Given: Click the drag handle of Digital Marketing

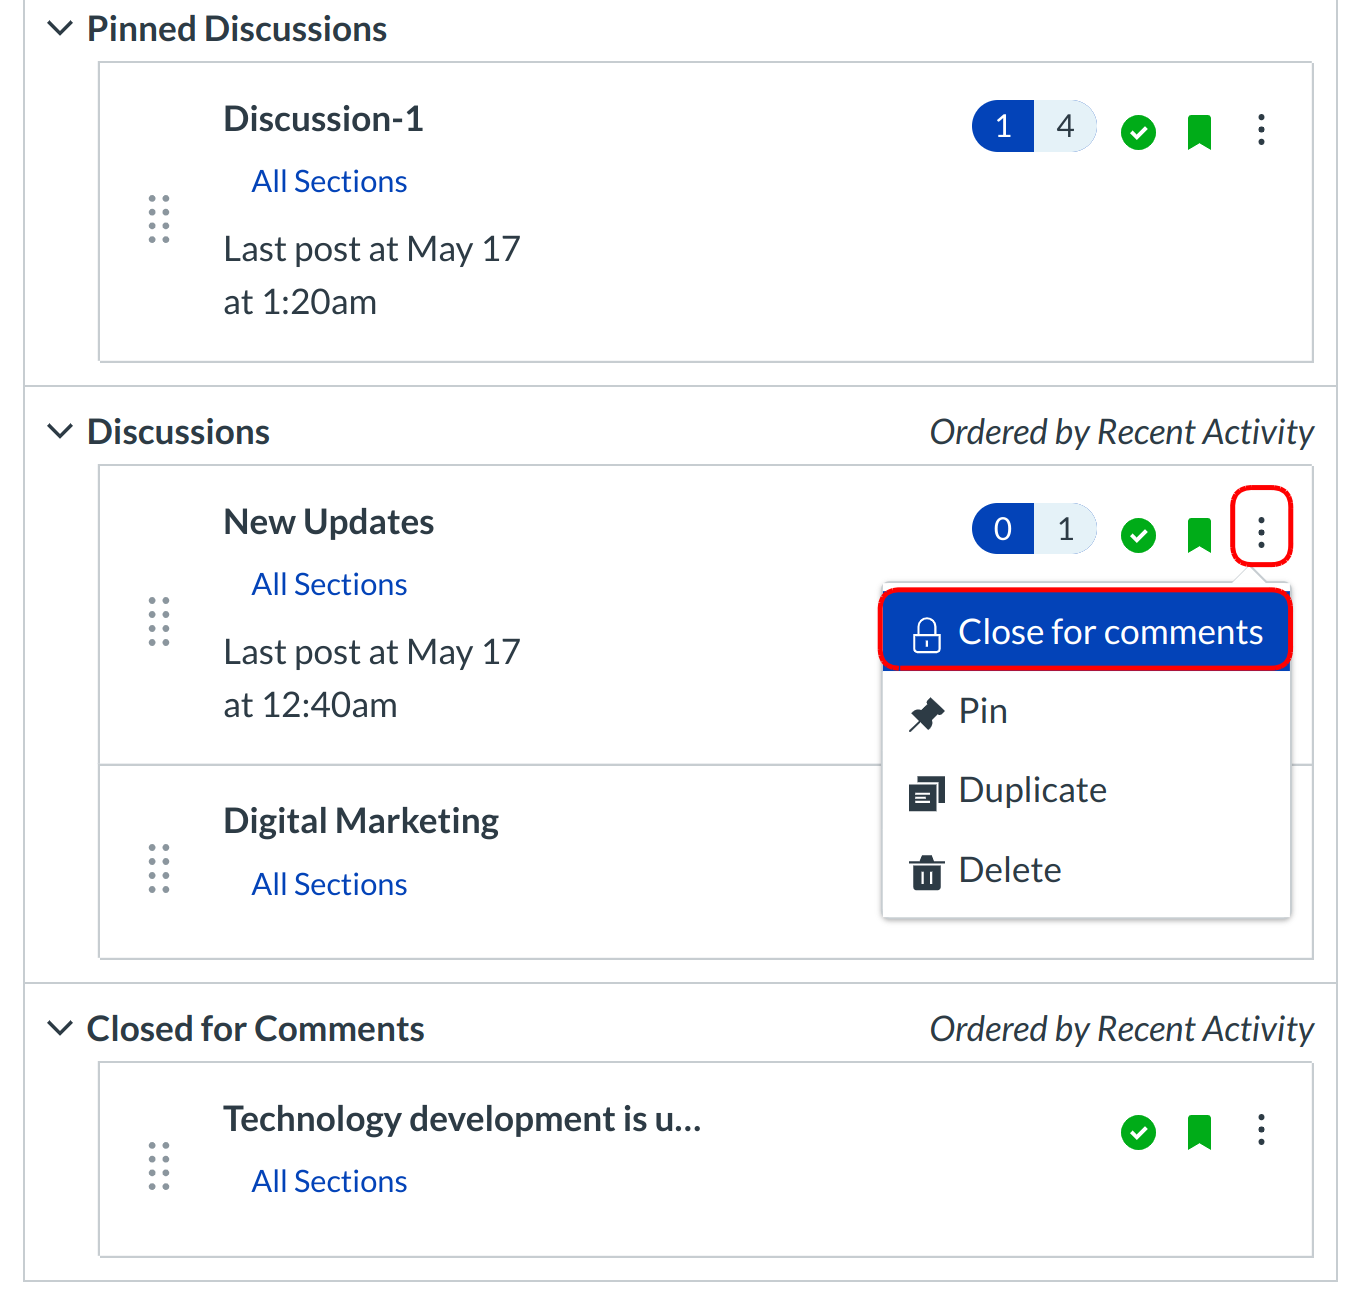Looking at the screenshot, I should (x=159, y=868).
